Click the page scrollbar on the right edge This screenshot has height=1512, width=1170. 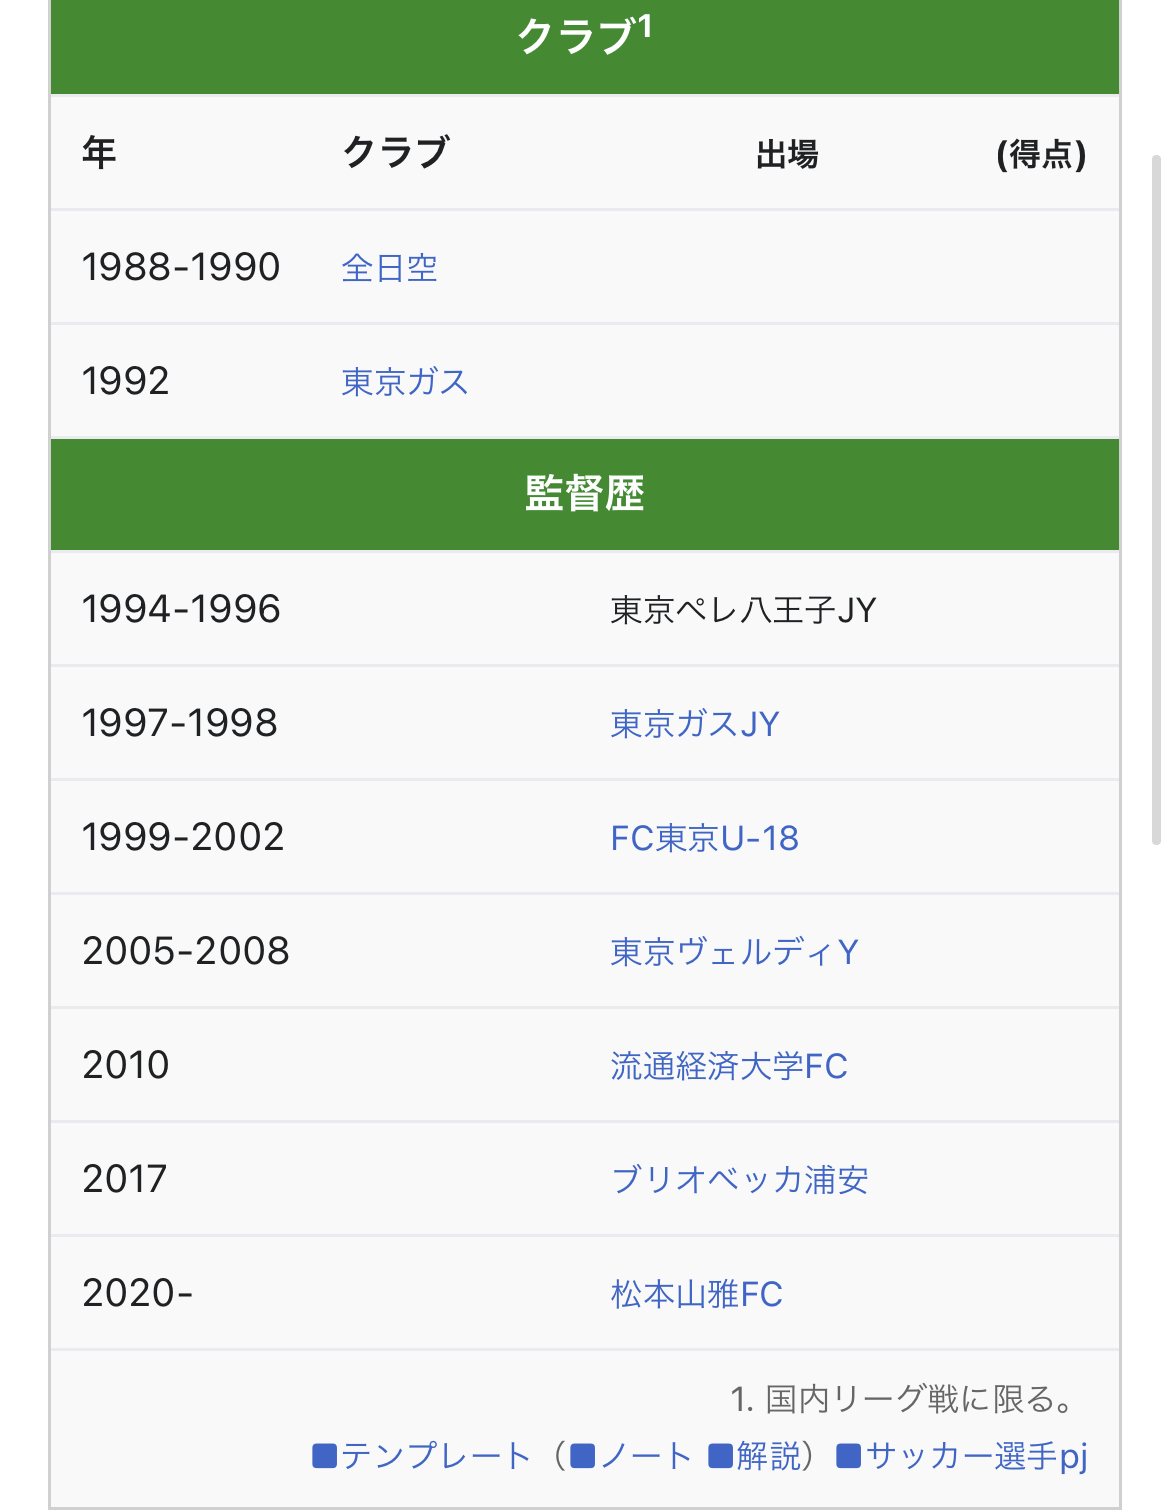[x=1157, y=500]
